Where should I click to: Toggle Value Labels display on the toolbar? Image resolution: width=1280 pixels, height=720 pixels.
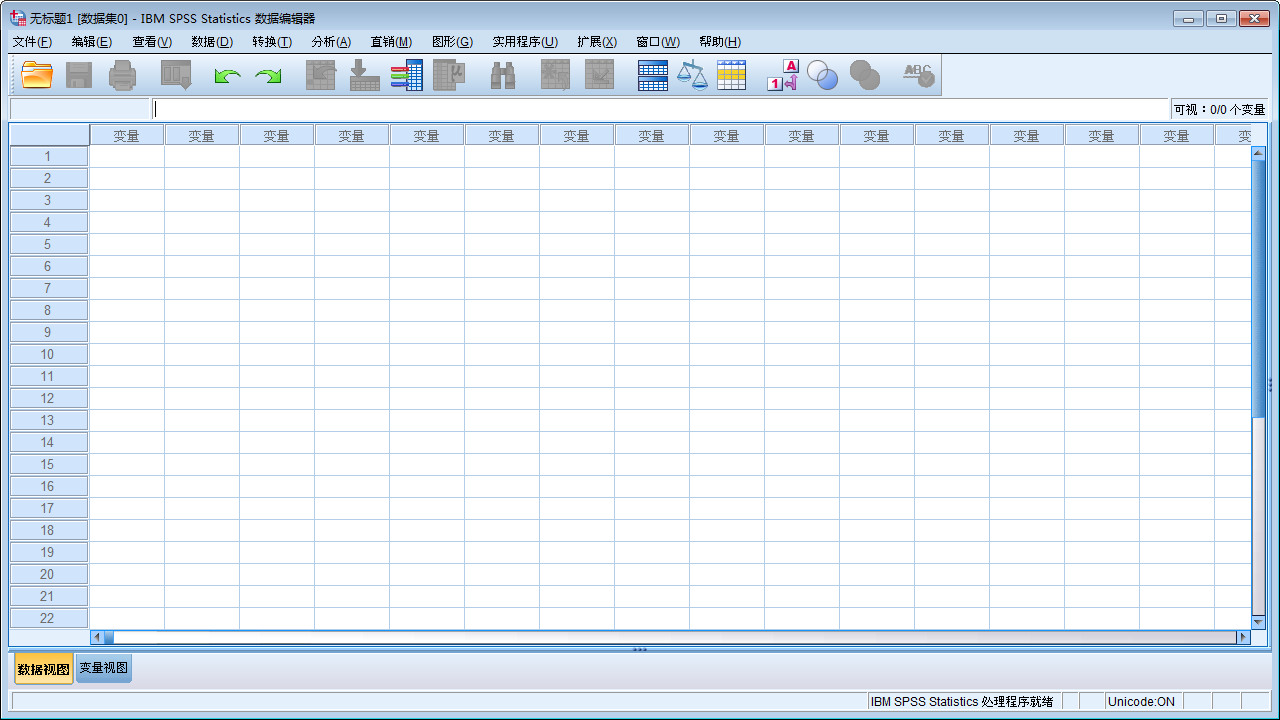(x=781, y=75)
